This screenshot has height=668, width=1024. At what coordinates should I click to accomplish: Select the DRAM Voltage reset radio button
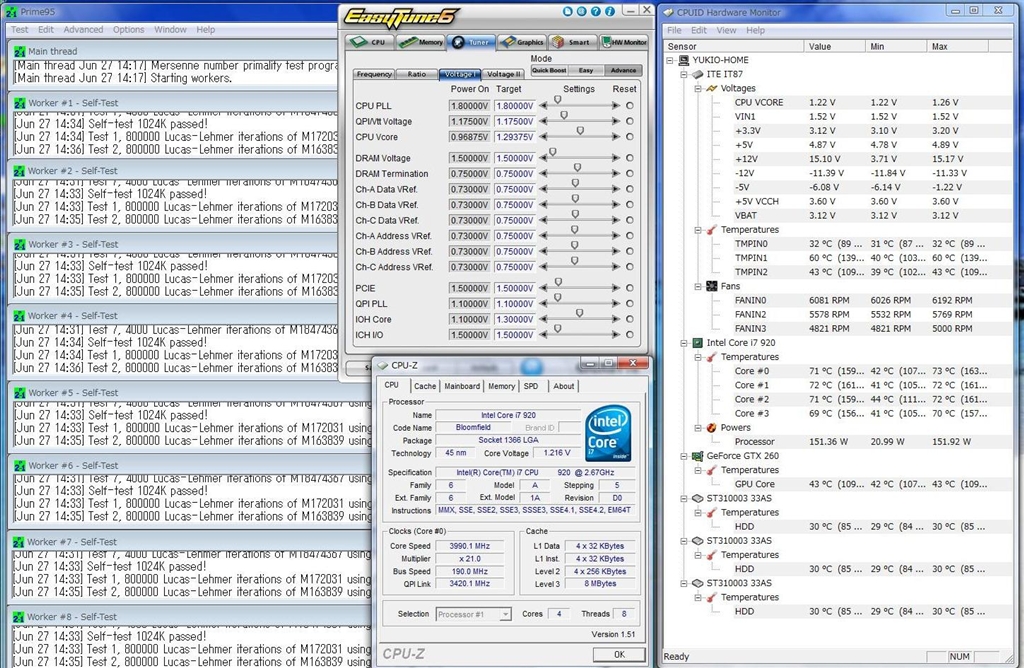click(630, 158)
